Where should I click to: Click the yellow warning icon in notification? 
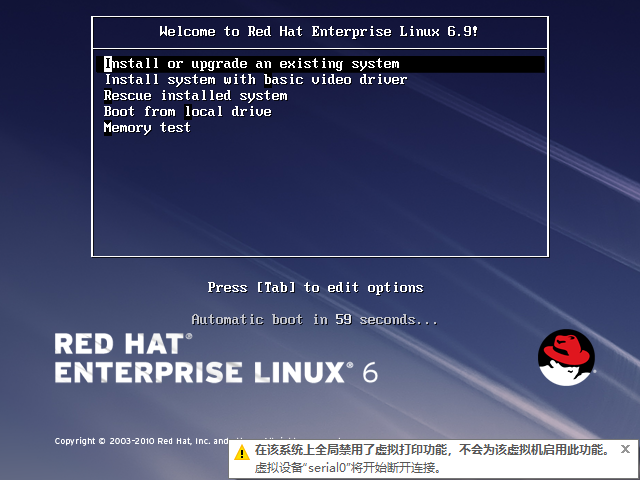(x=242, y=453)
